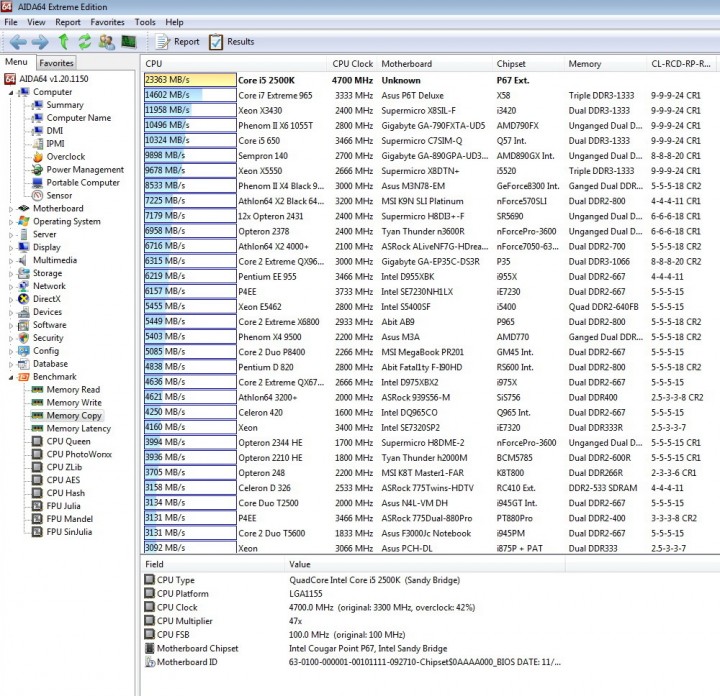Select the DirectX icon in tree
The height and width of the screenshot is (696, 720).
pos(24,299)
